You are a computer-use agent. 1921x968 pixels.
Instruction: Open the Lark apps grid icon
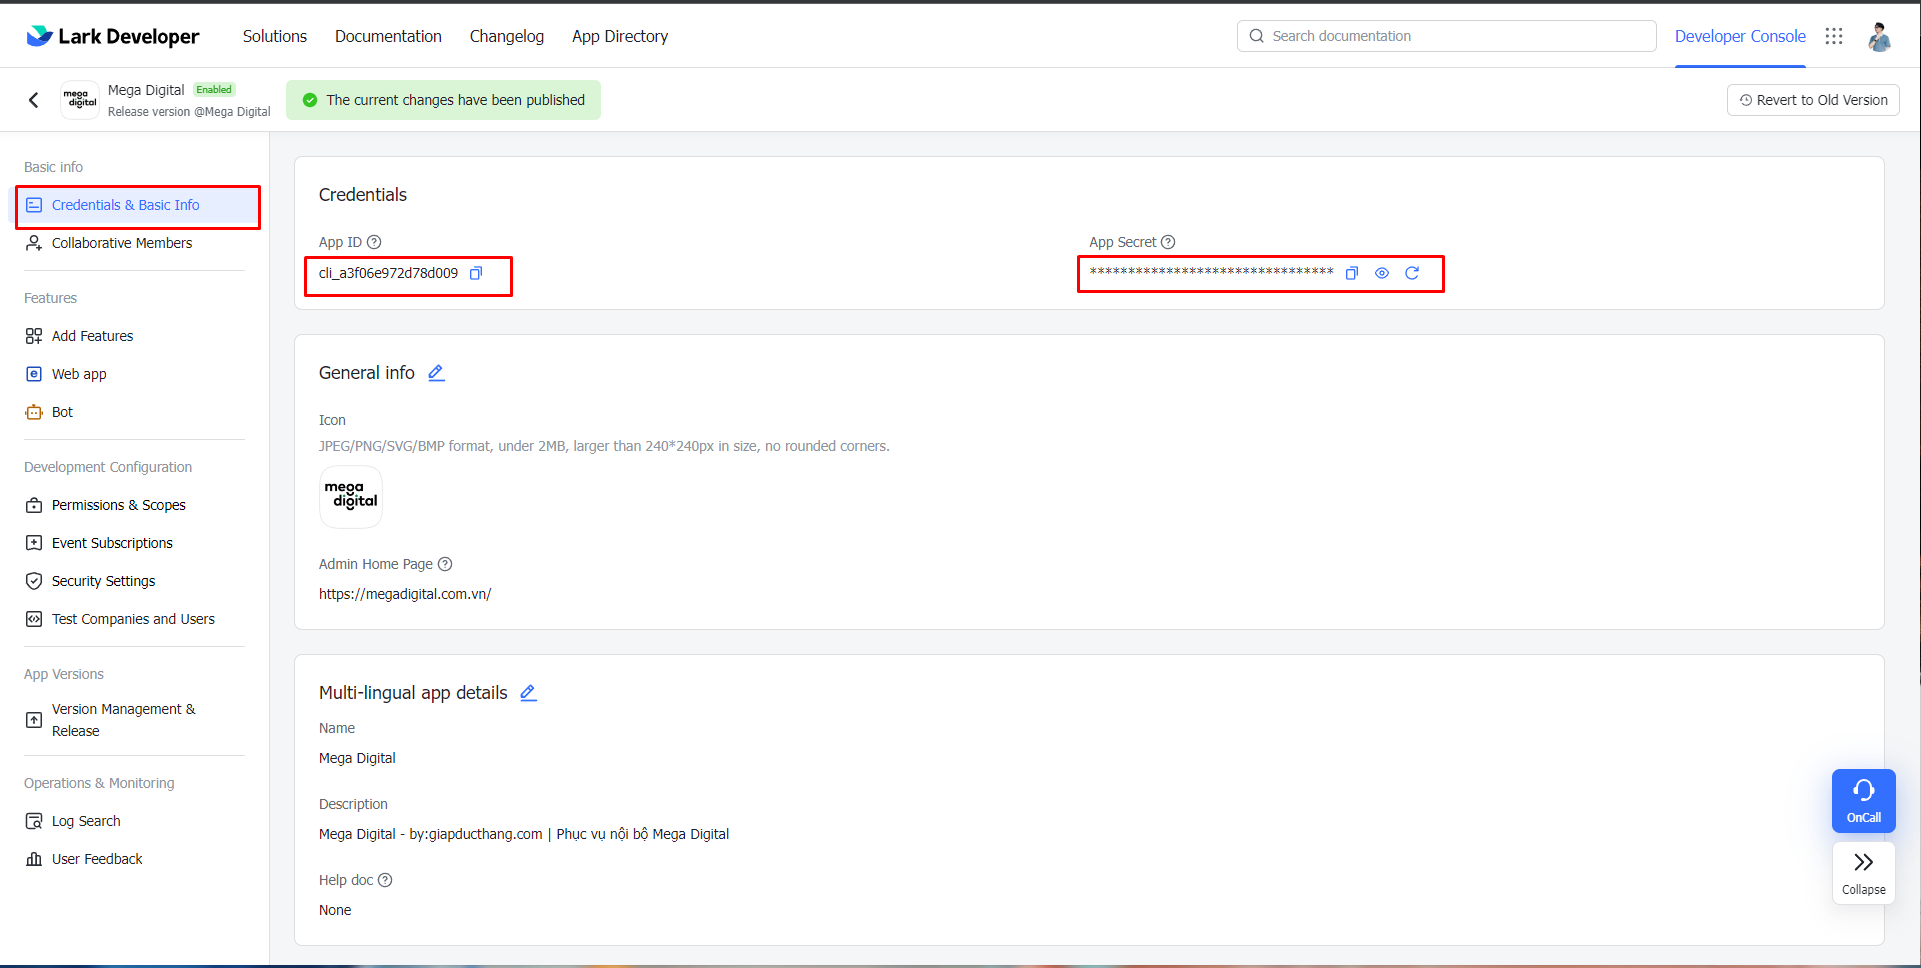pyautogui.click(x=1834, y=36)
